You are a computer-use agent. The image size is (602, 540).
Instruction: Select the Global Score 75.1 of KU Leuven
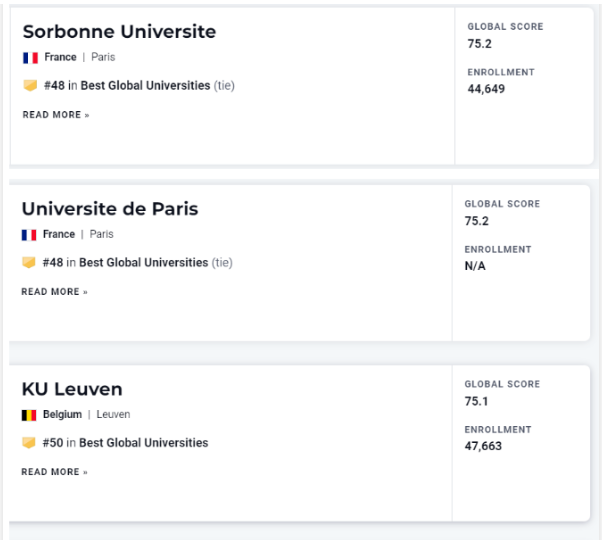[479, 400]
